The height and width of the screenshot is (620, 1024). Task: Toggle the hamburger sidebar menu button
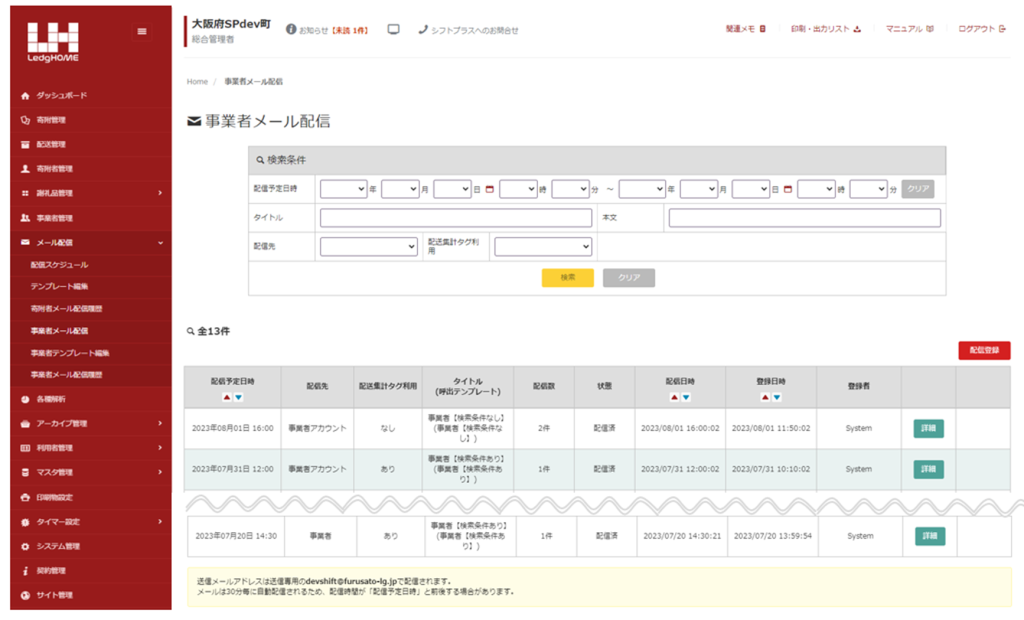pyautogui.click(x=141, y=31)
